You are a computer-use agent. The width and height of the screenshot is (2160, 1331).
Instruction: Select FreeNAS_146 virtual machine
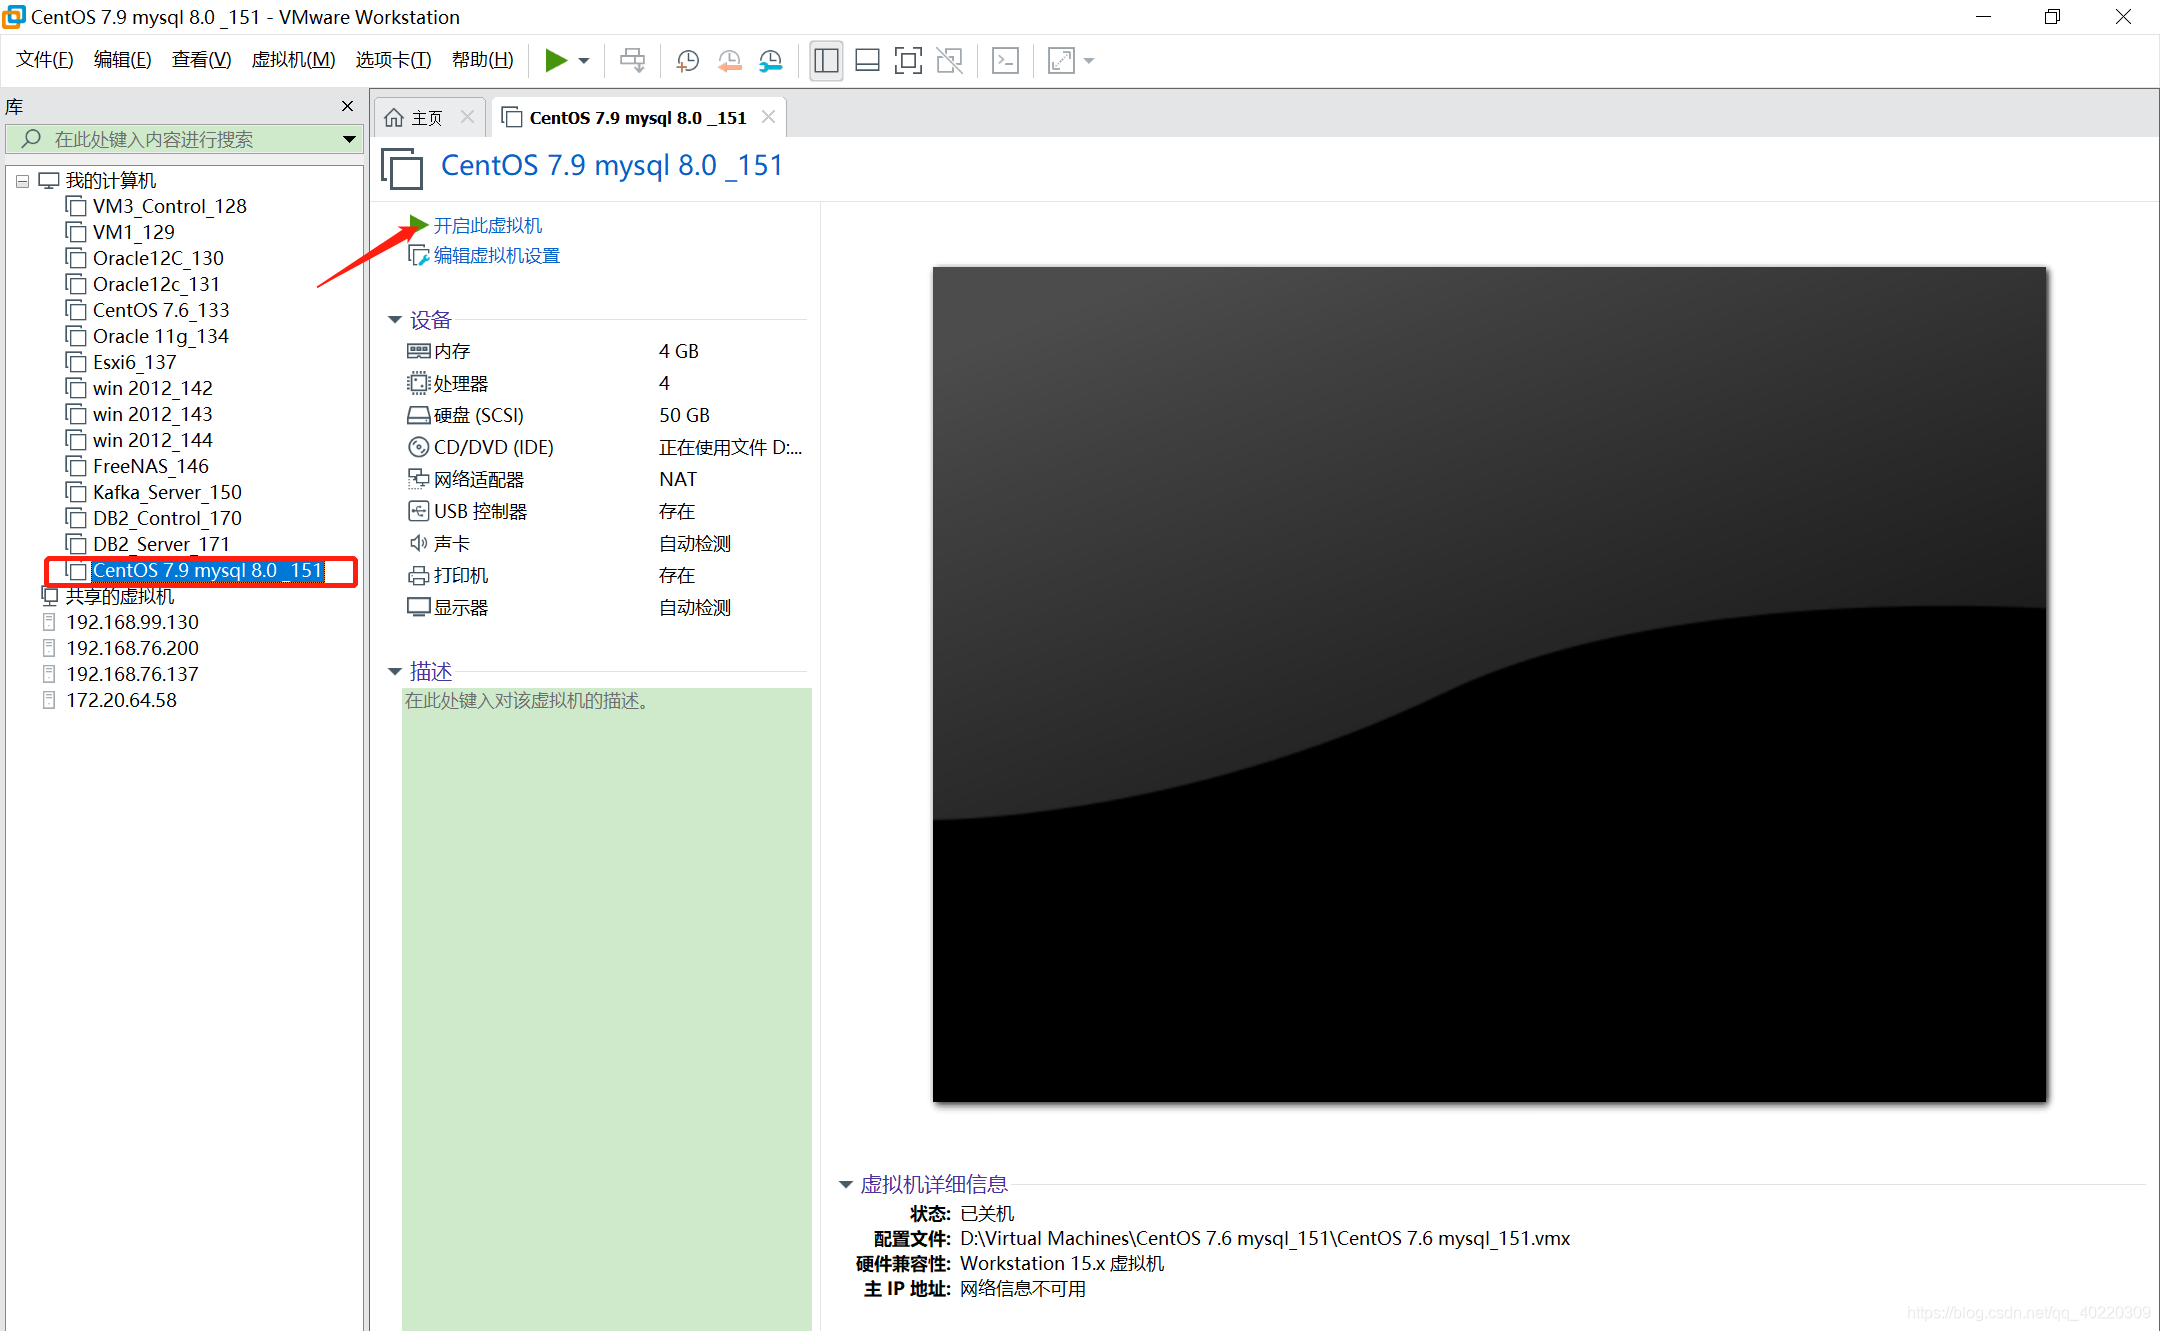click(x=150, y=466)
